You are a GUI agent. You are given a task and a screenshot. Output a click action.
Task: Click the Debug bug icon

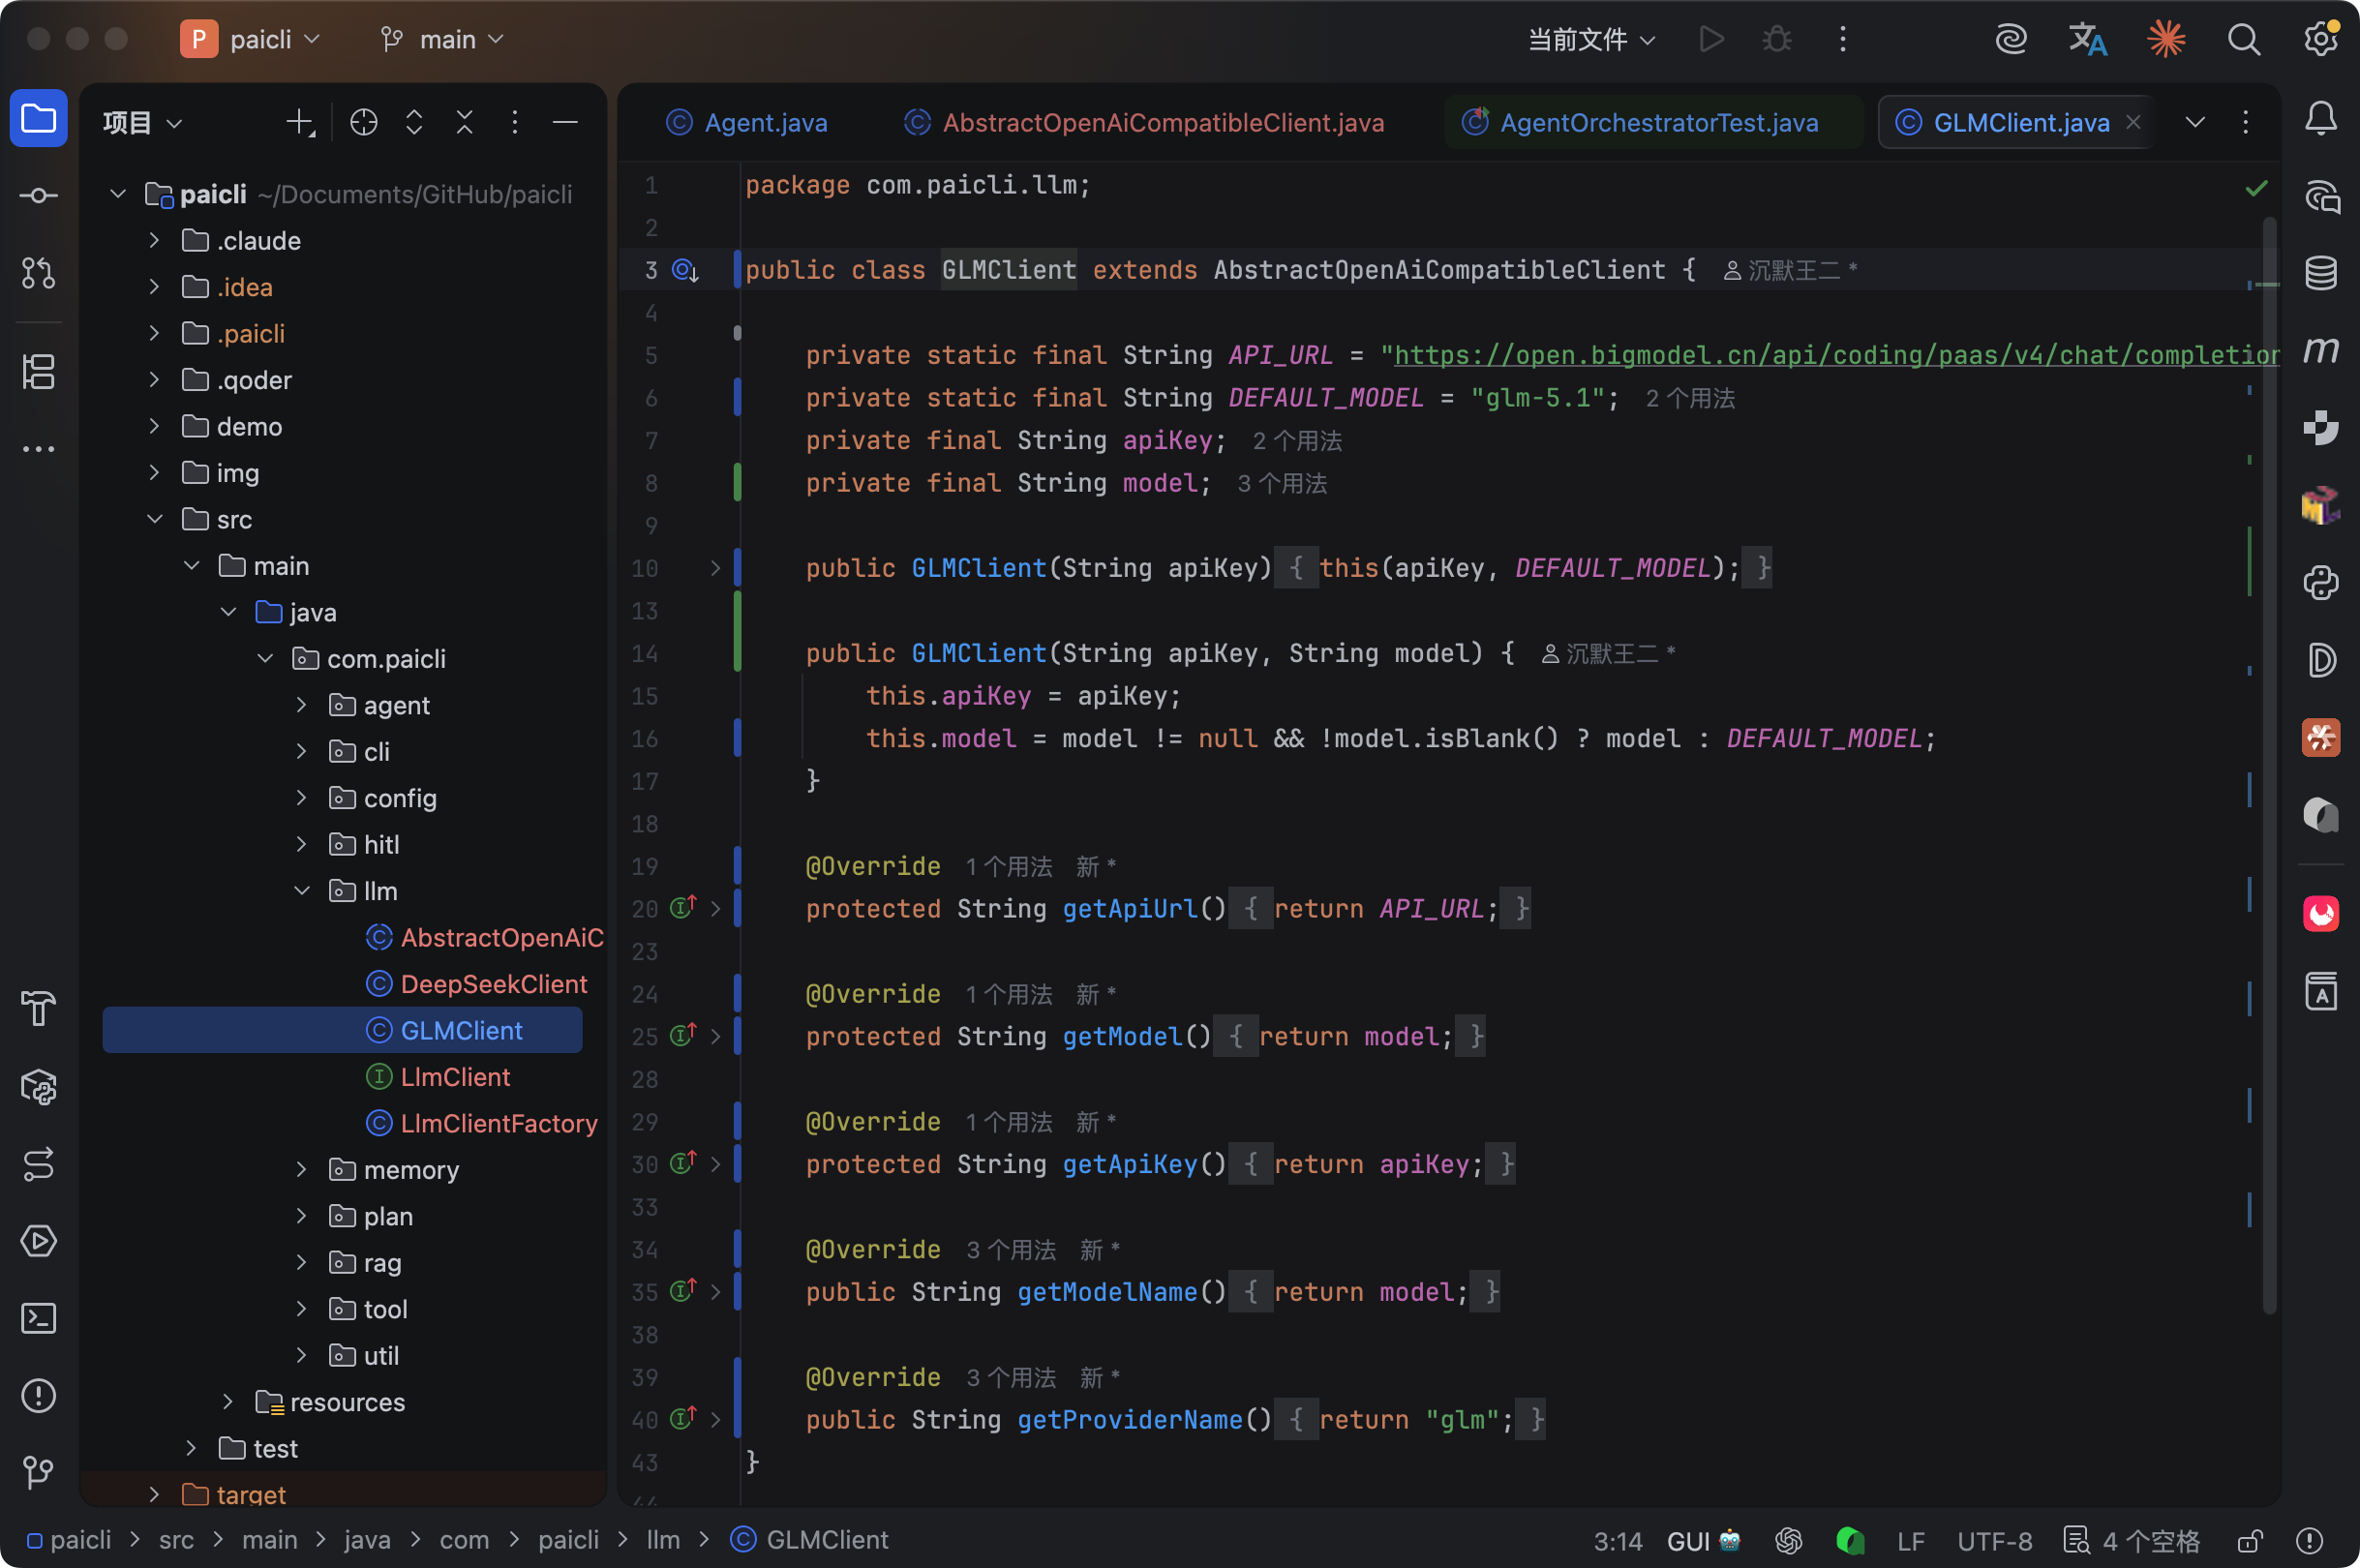pos(1777,39)
